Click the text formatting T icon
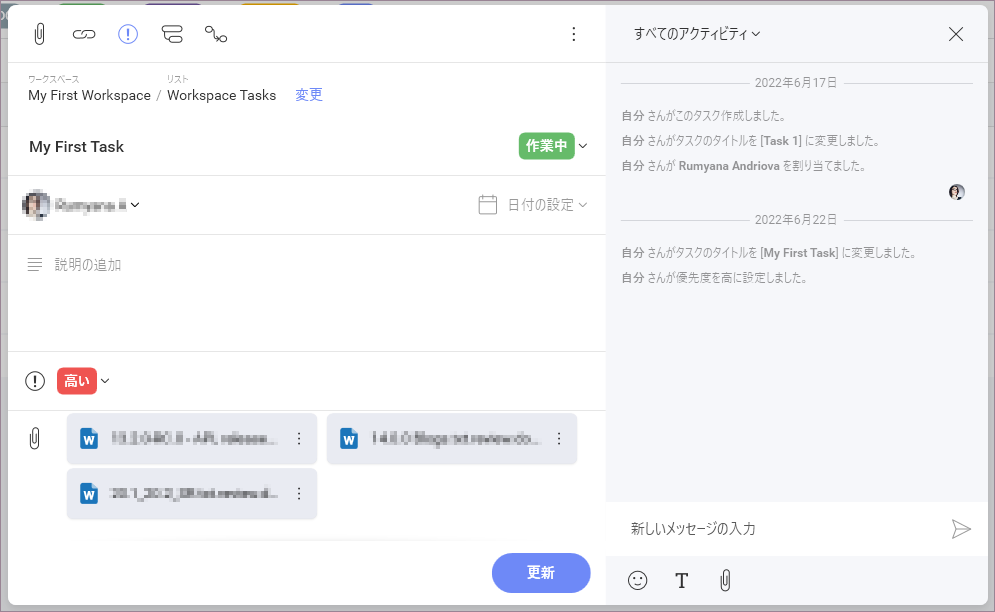The width and height of the screenshot is (995, 612). coord(682,580)
